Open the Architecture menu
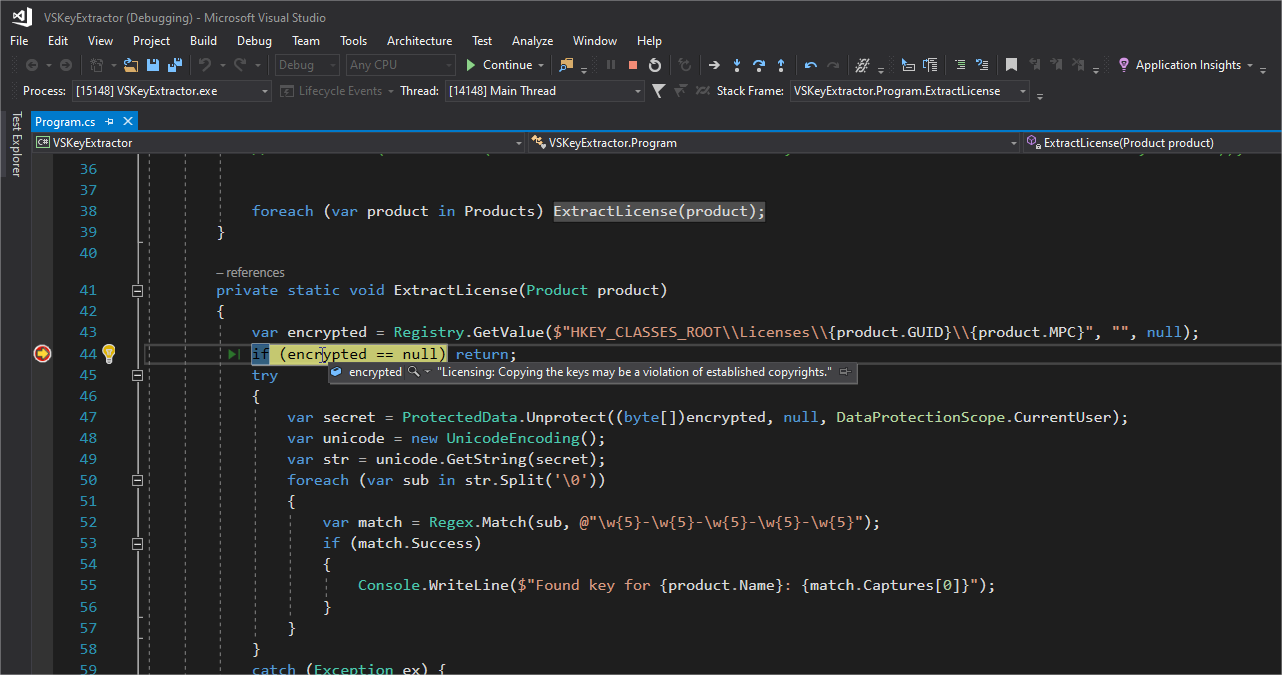Screen dimensions: 1282x675 pyautogui.click(x=419, y=41)
